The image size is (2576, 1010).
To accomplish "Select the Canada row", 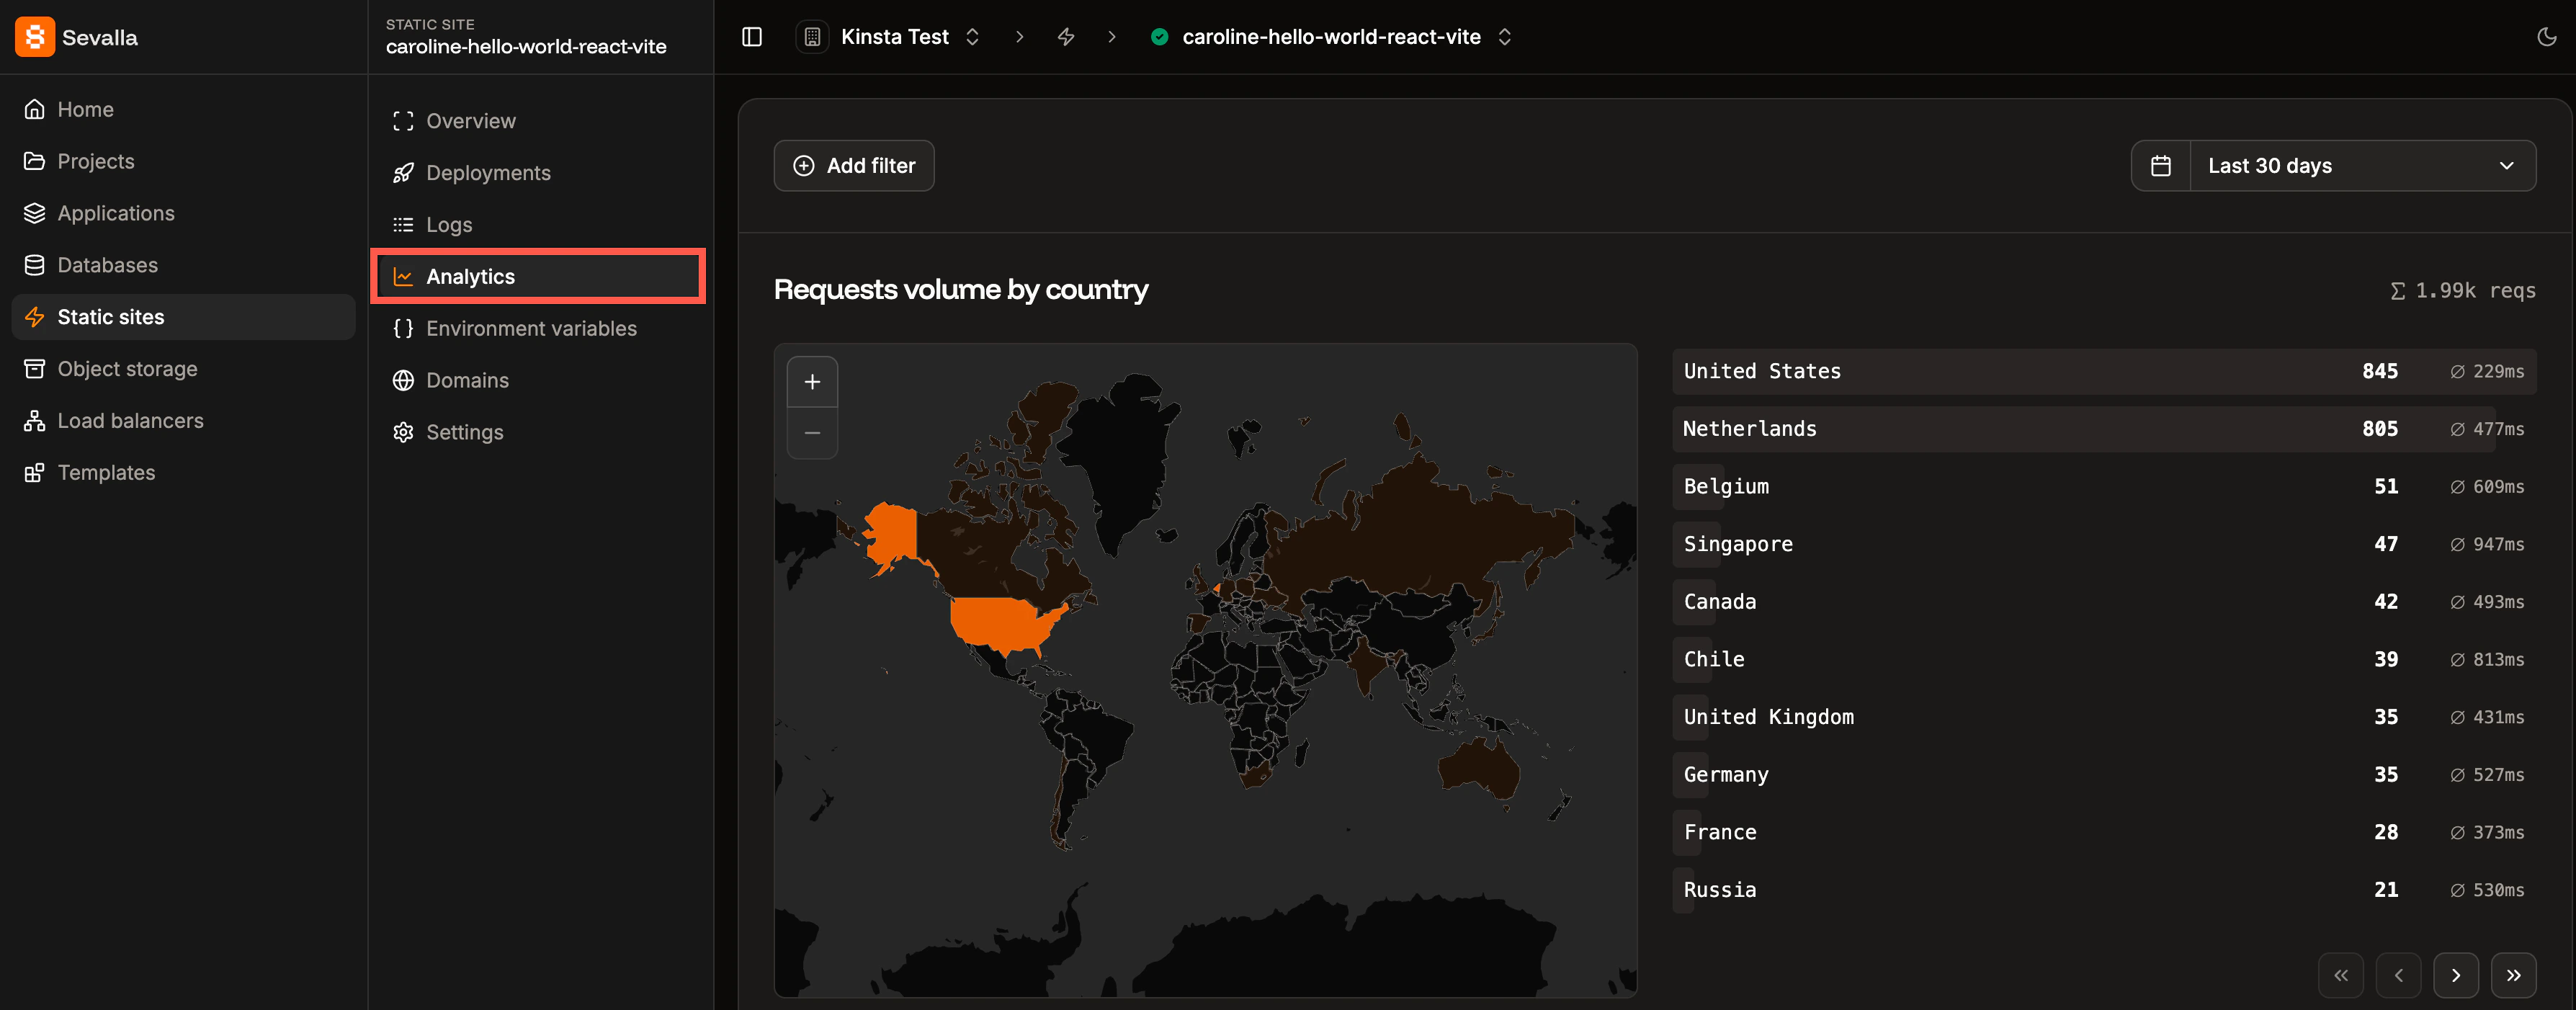I will tap(2104, 602).
